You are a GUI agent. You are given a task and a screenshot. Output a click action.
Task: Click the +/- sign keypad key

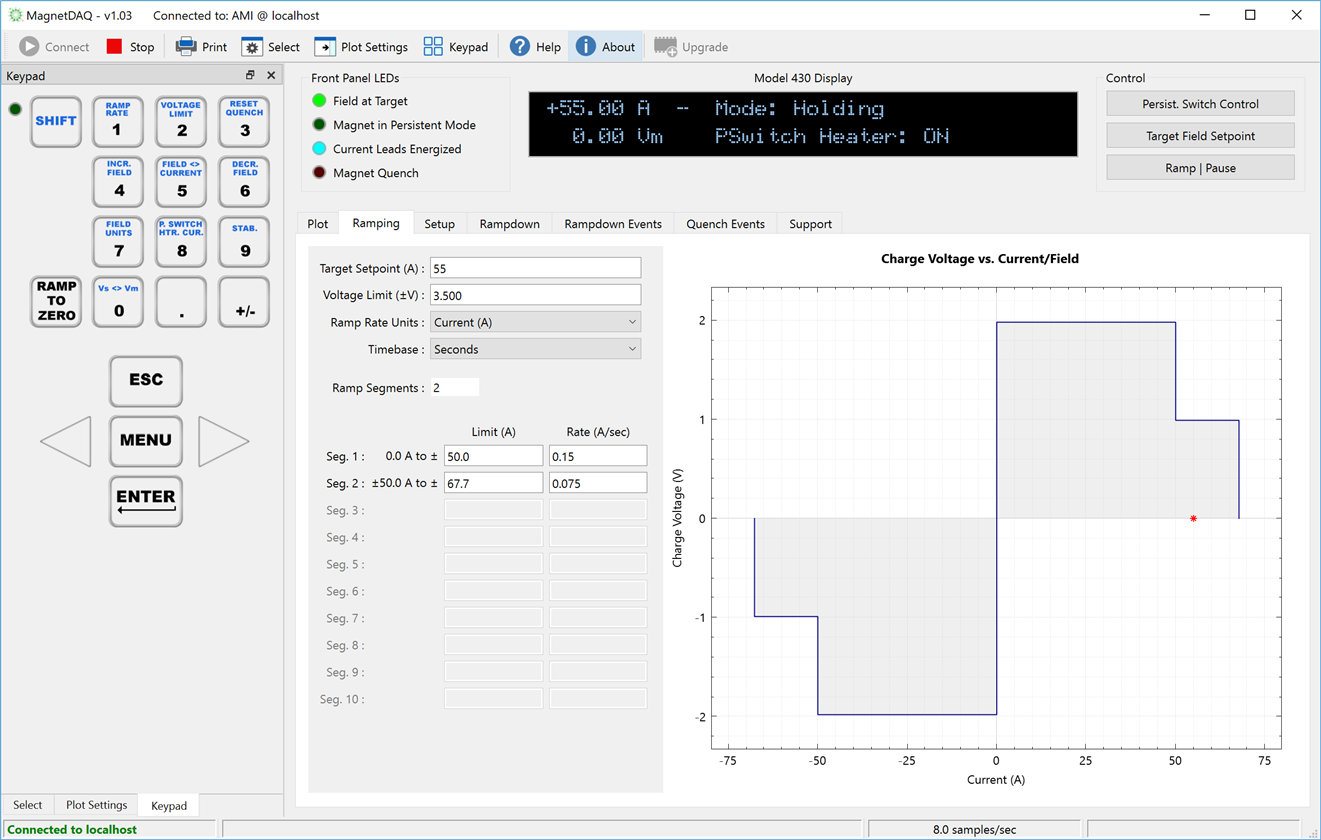(245, 302)
